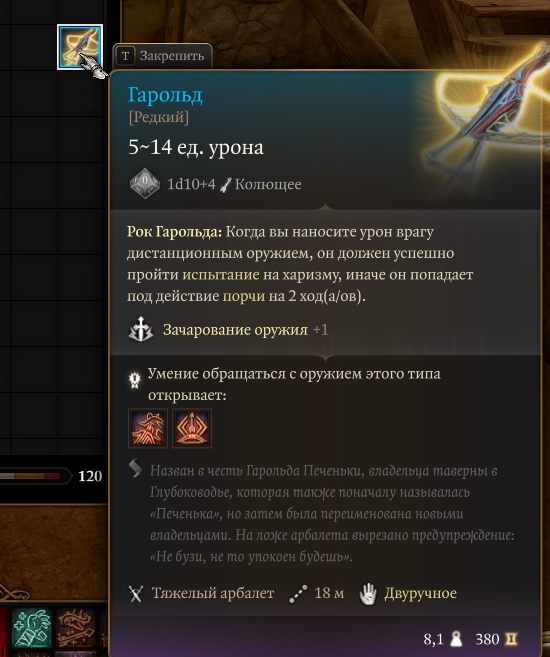550x657 pixels.
Task: Click the d10 damage dice icon
Action: tap(145, 184)
